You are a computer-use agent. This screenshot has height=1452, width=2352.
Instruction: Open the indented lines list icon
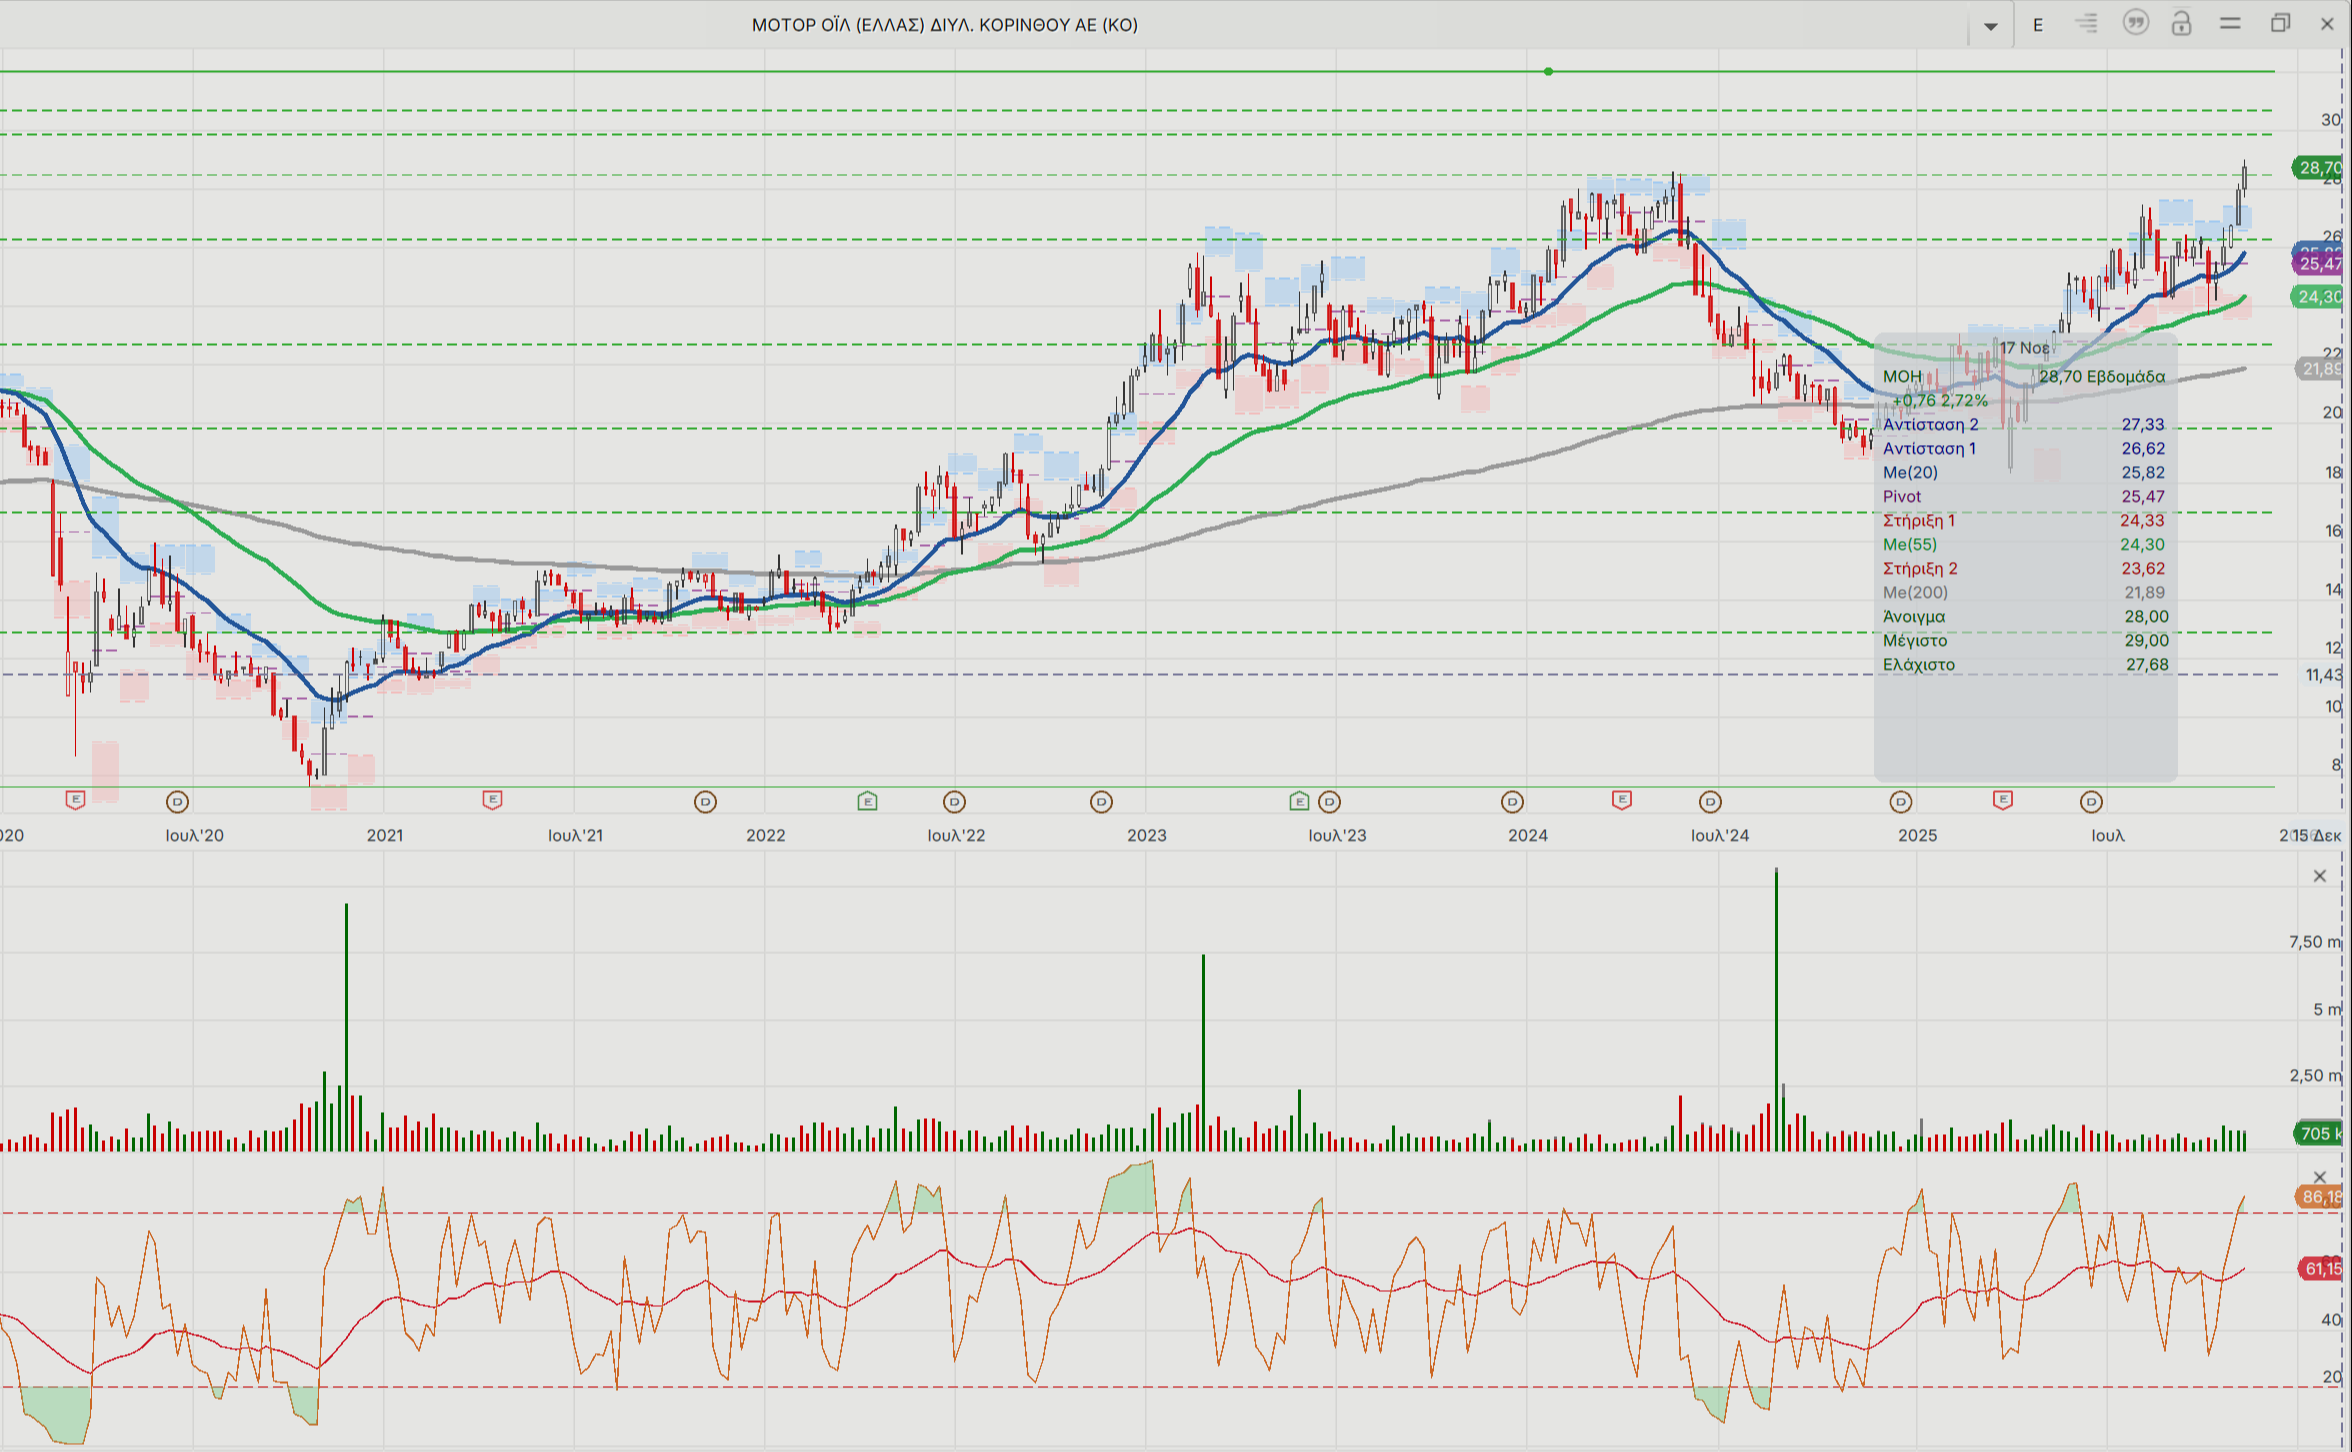[2087, 24]
